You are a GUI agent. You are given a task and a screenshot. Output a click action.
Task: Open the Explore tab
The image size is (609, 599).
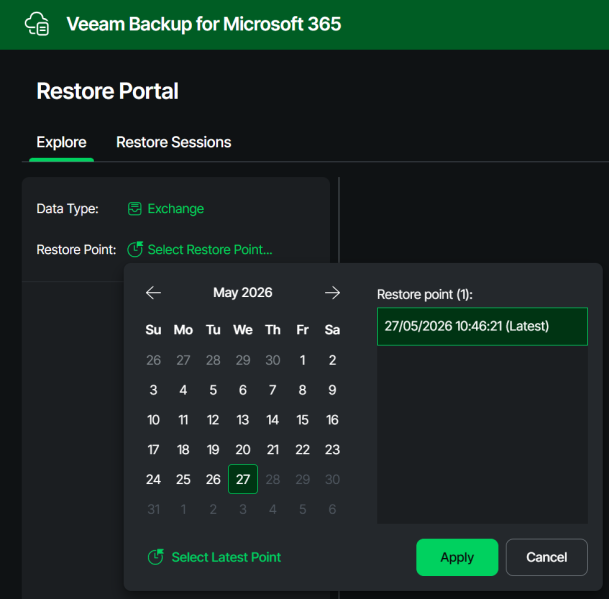[61, 142]
